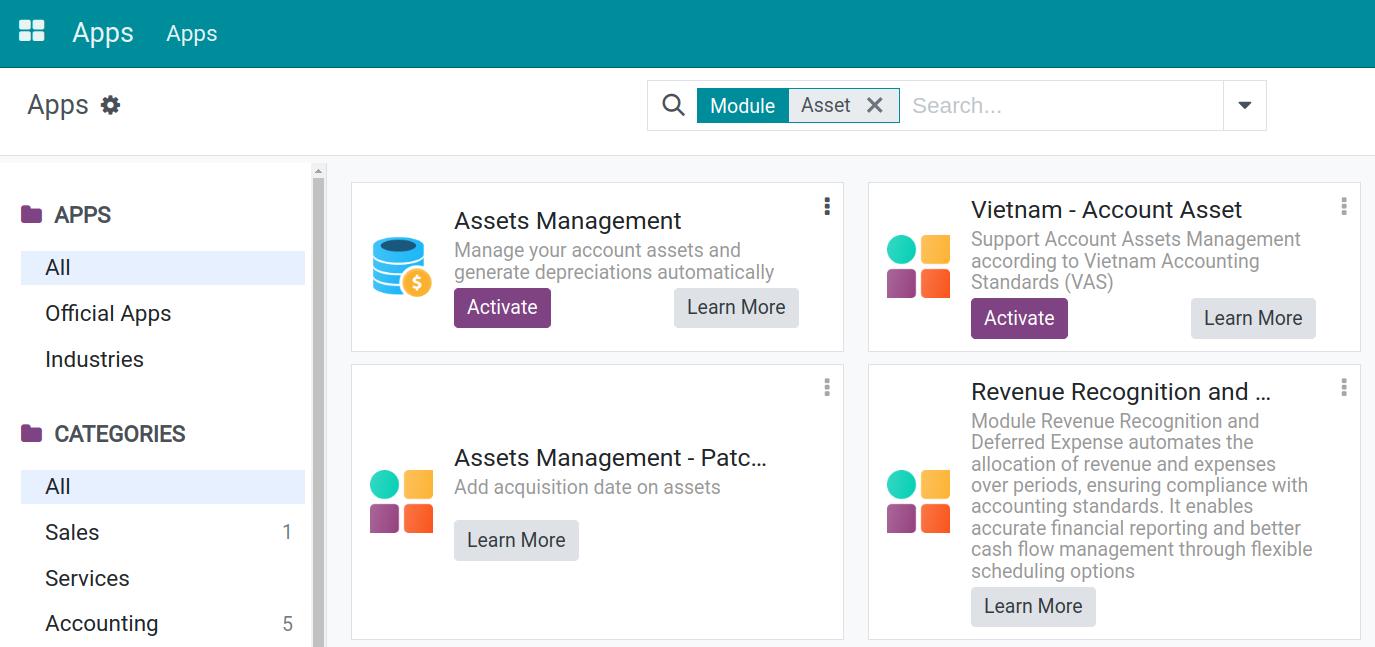This screenshot has width=1375, height=647.
Task: Open the main apps grid menu icon
Action: (x=32, y=32)
